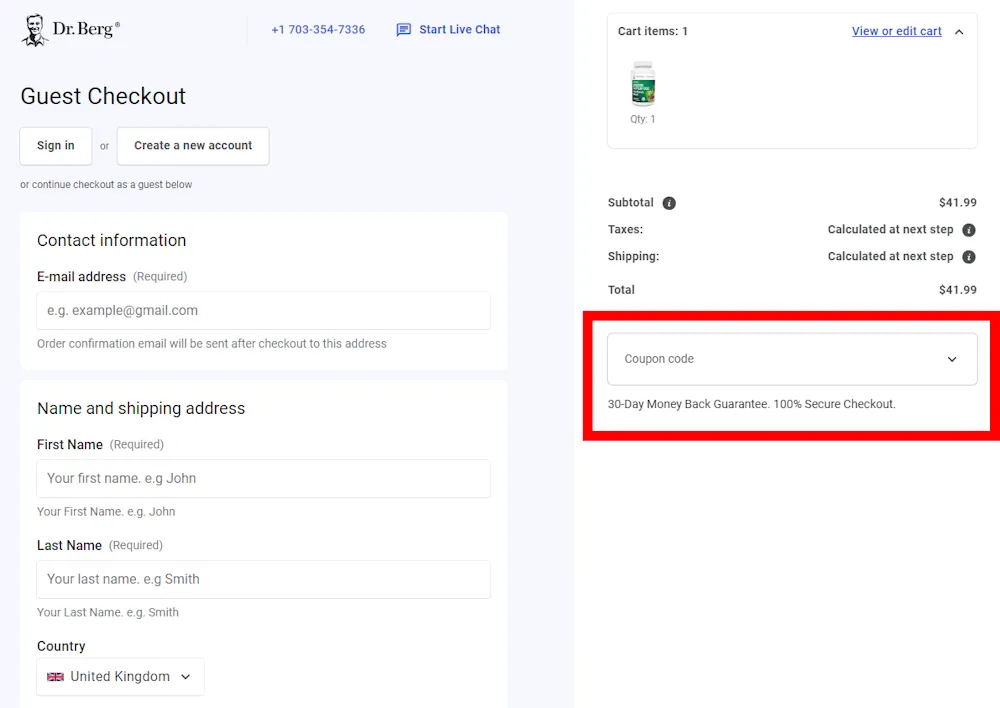The width and height of the screenshot is (1000, 708).
Task: Click 'Your Last Name. e.g. Smith' hint
Action: [x=108, y=612]
